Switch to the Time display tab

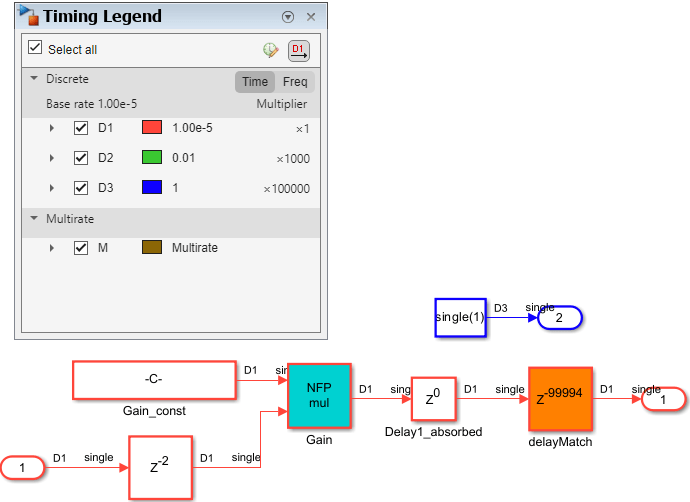pyautogui.click(x=255, y=82)
